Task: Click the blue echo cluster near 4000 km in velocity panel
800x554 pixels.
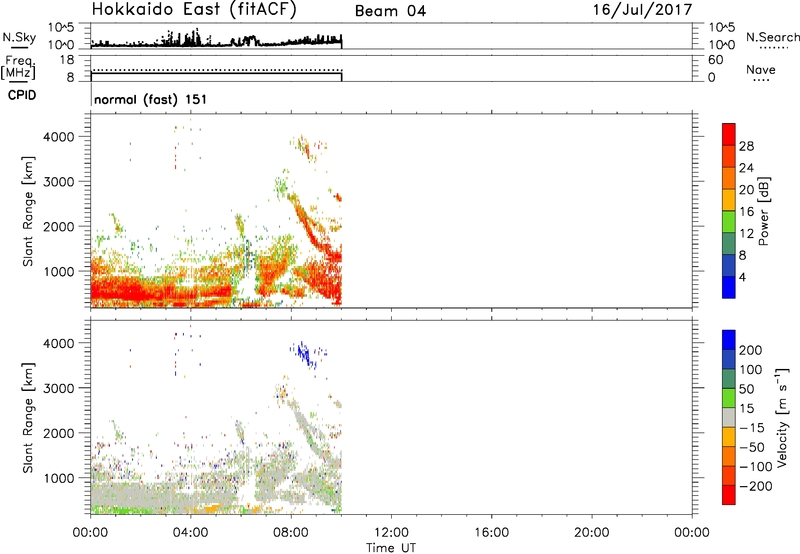Action: pyautogui.click(x=305, y=354)
